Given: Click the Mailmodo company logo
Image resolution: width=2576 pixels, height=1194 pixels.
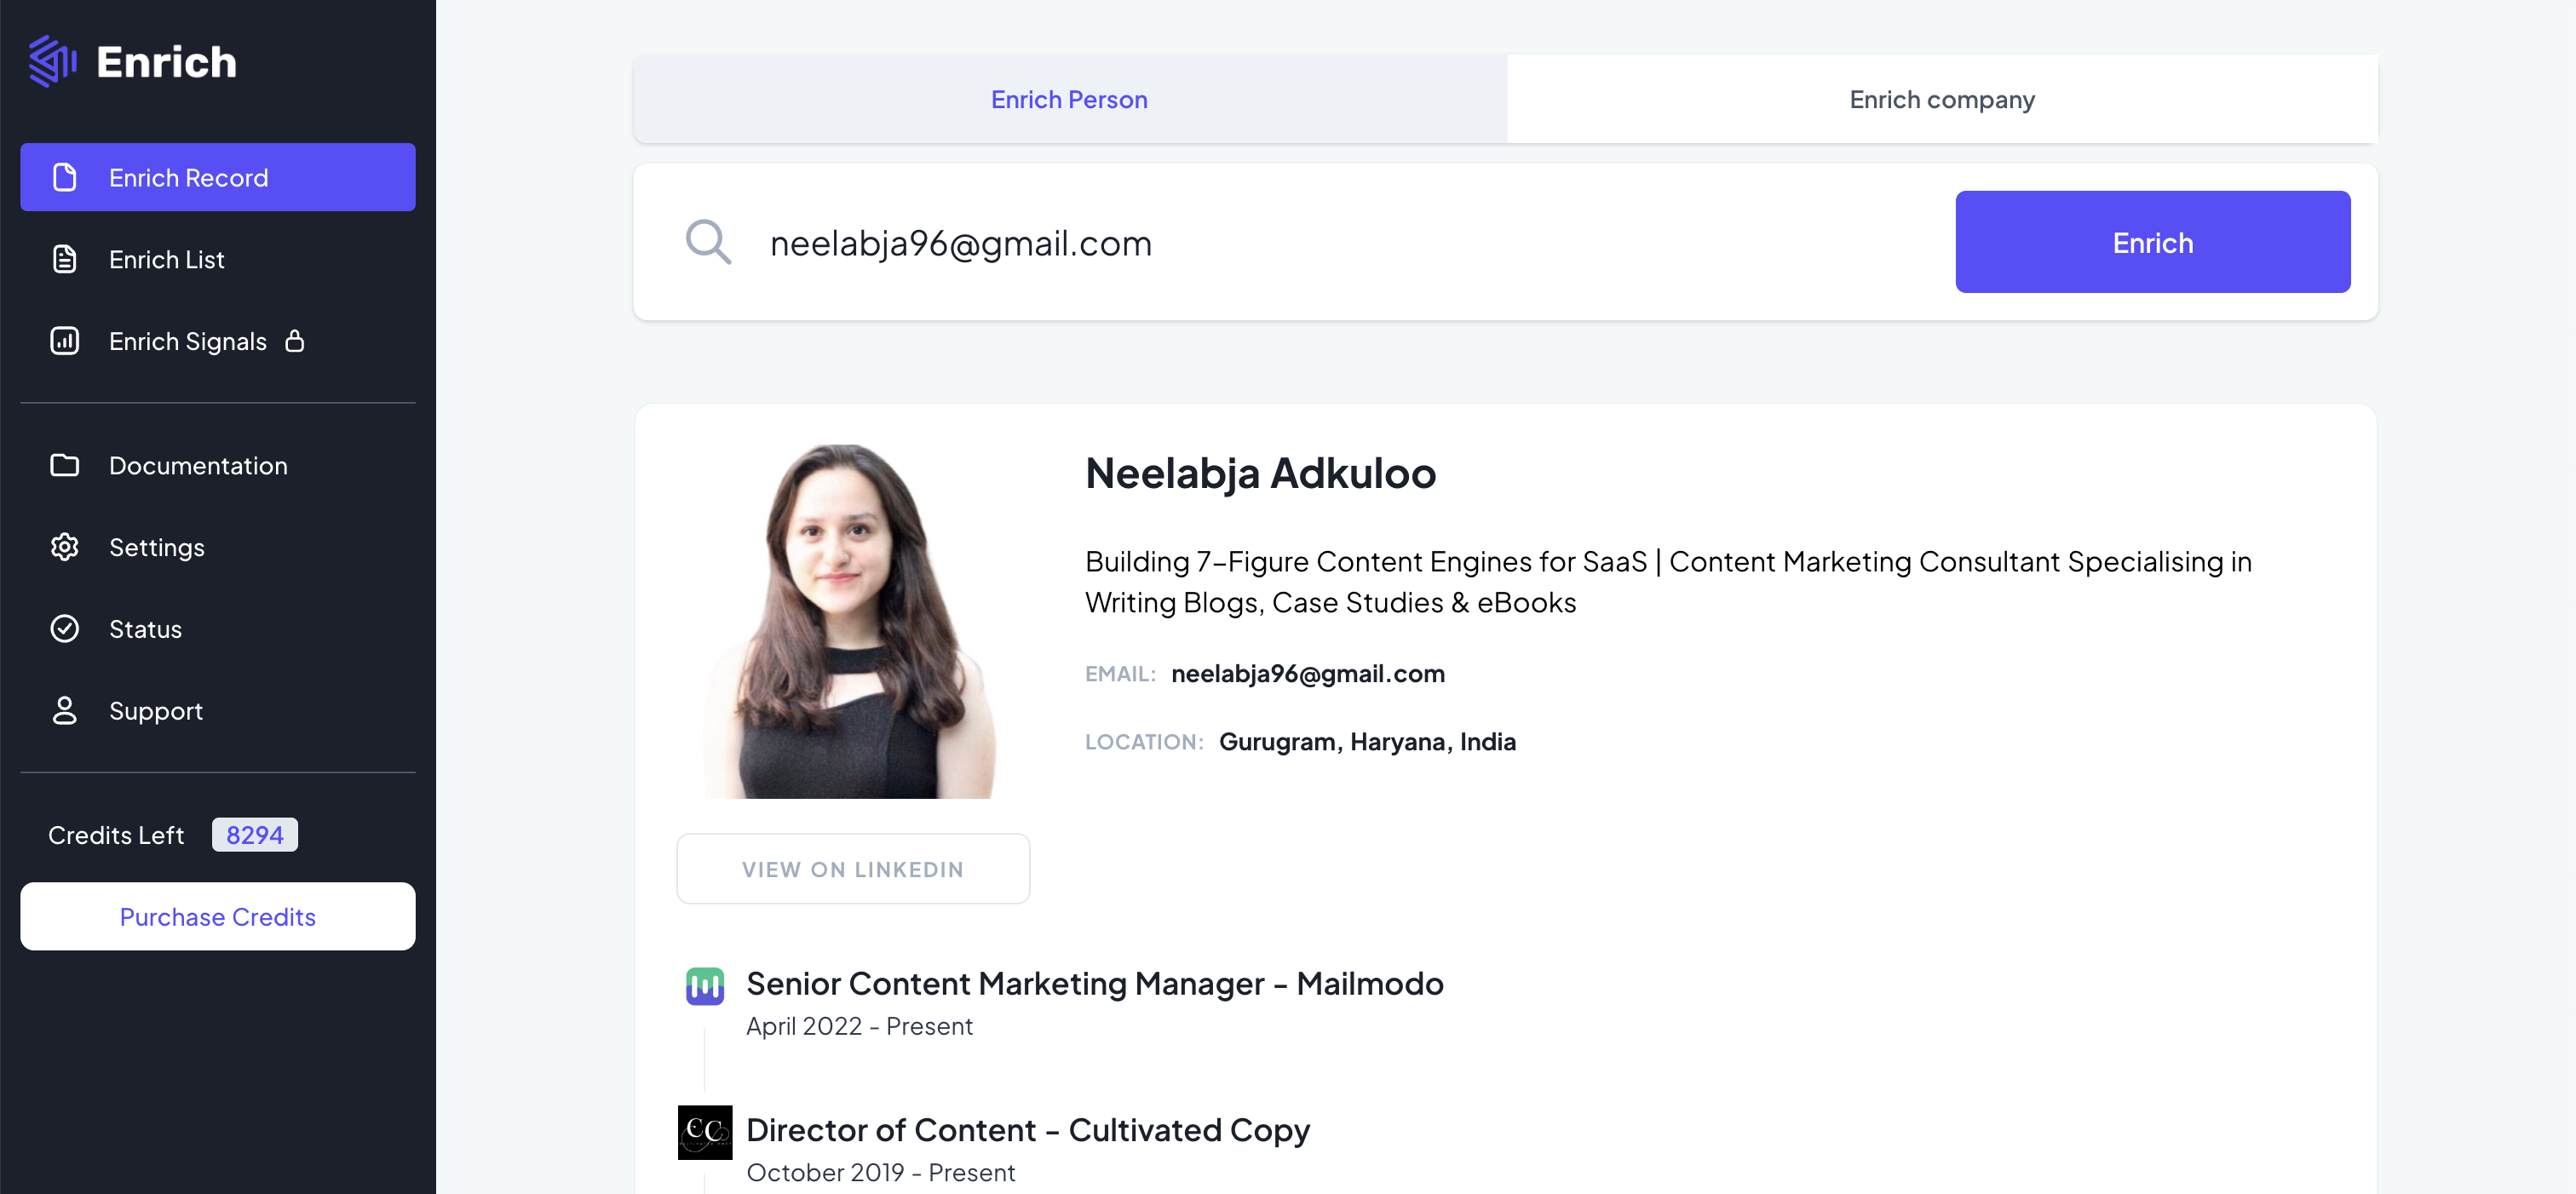Looking at the screenshot, I should [705, 986].
